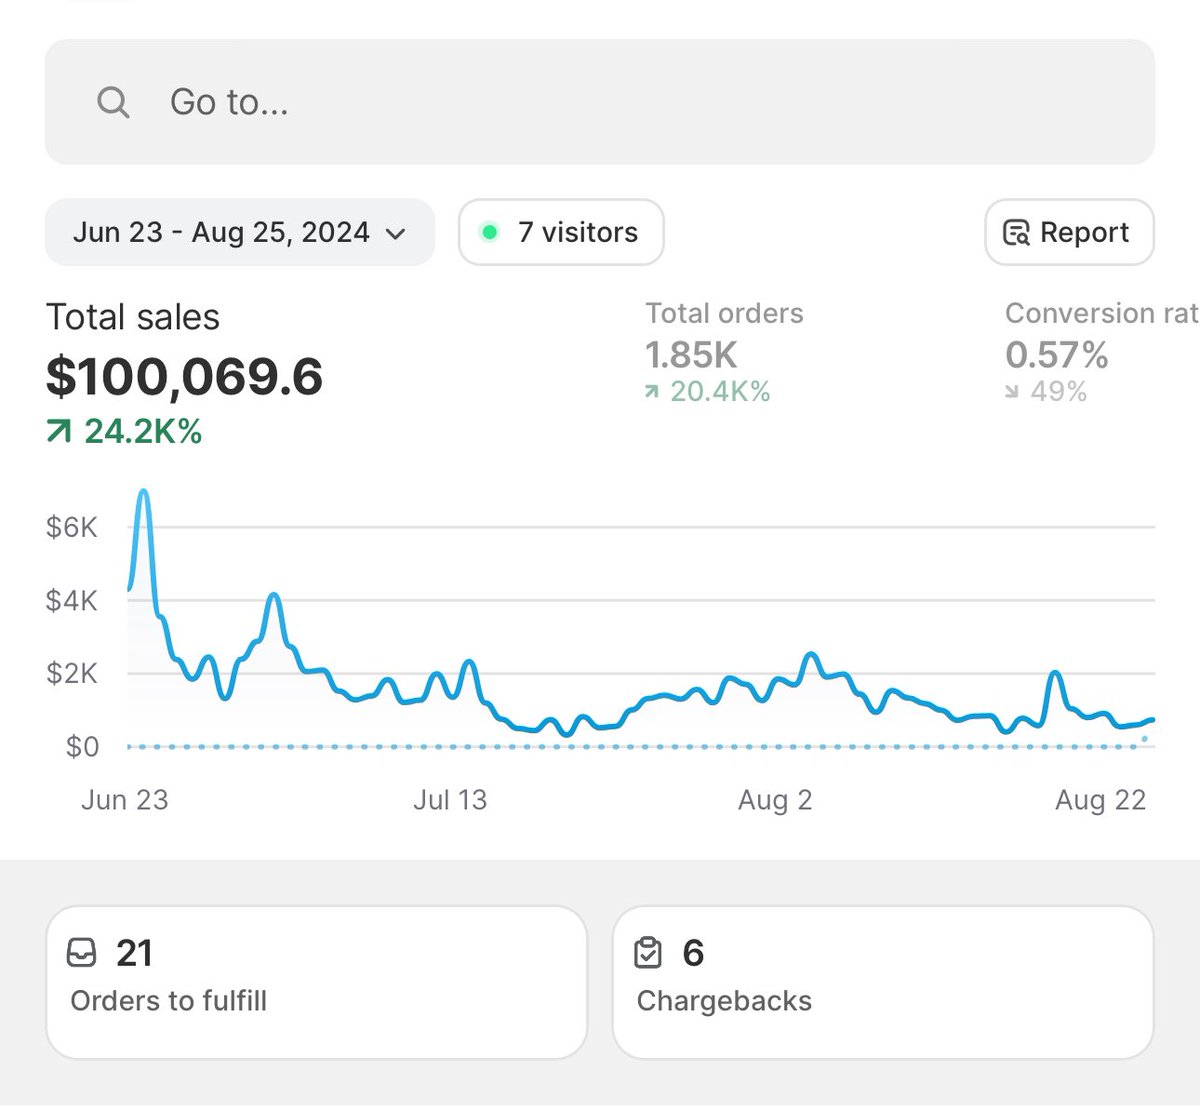Click inside the Go to search field
1200x1110 pixels.
(x=400, y=102)
